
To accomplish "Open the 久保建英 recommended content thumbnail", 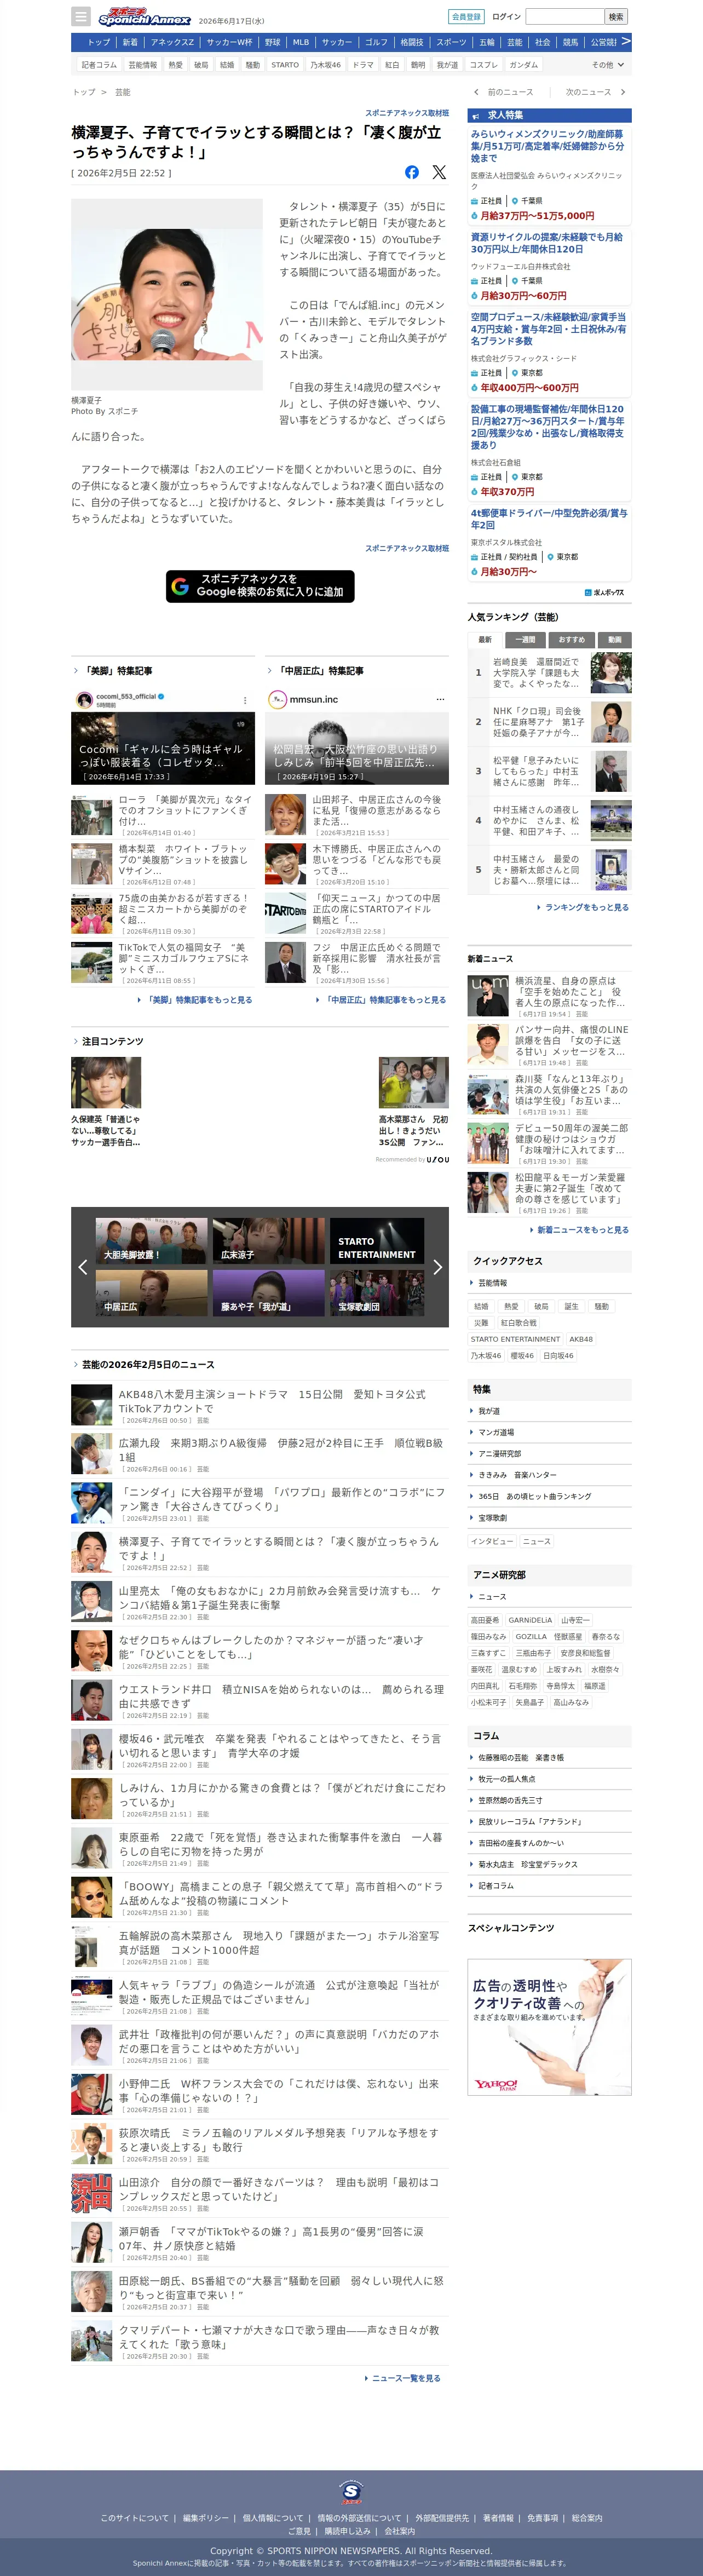I will pyautogui.click(x=106, y=1082).
